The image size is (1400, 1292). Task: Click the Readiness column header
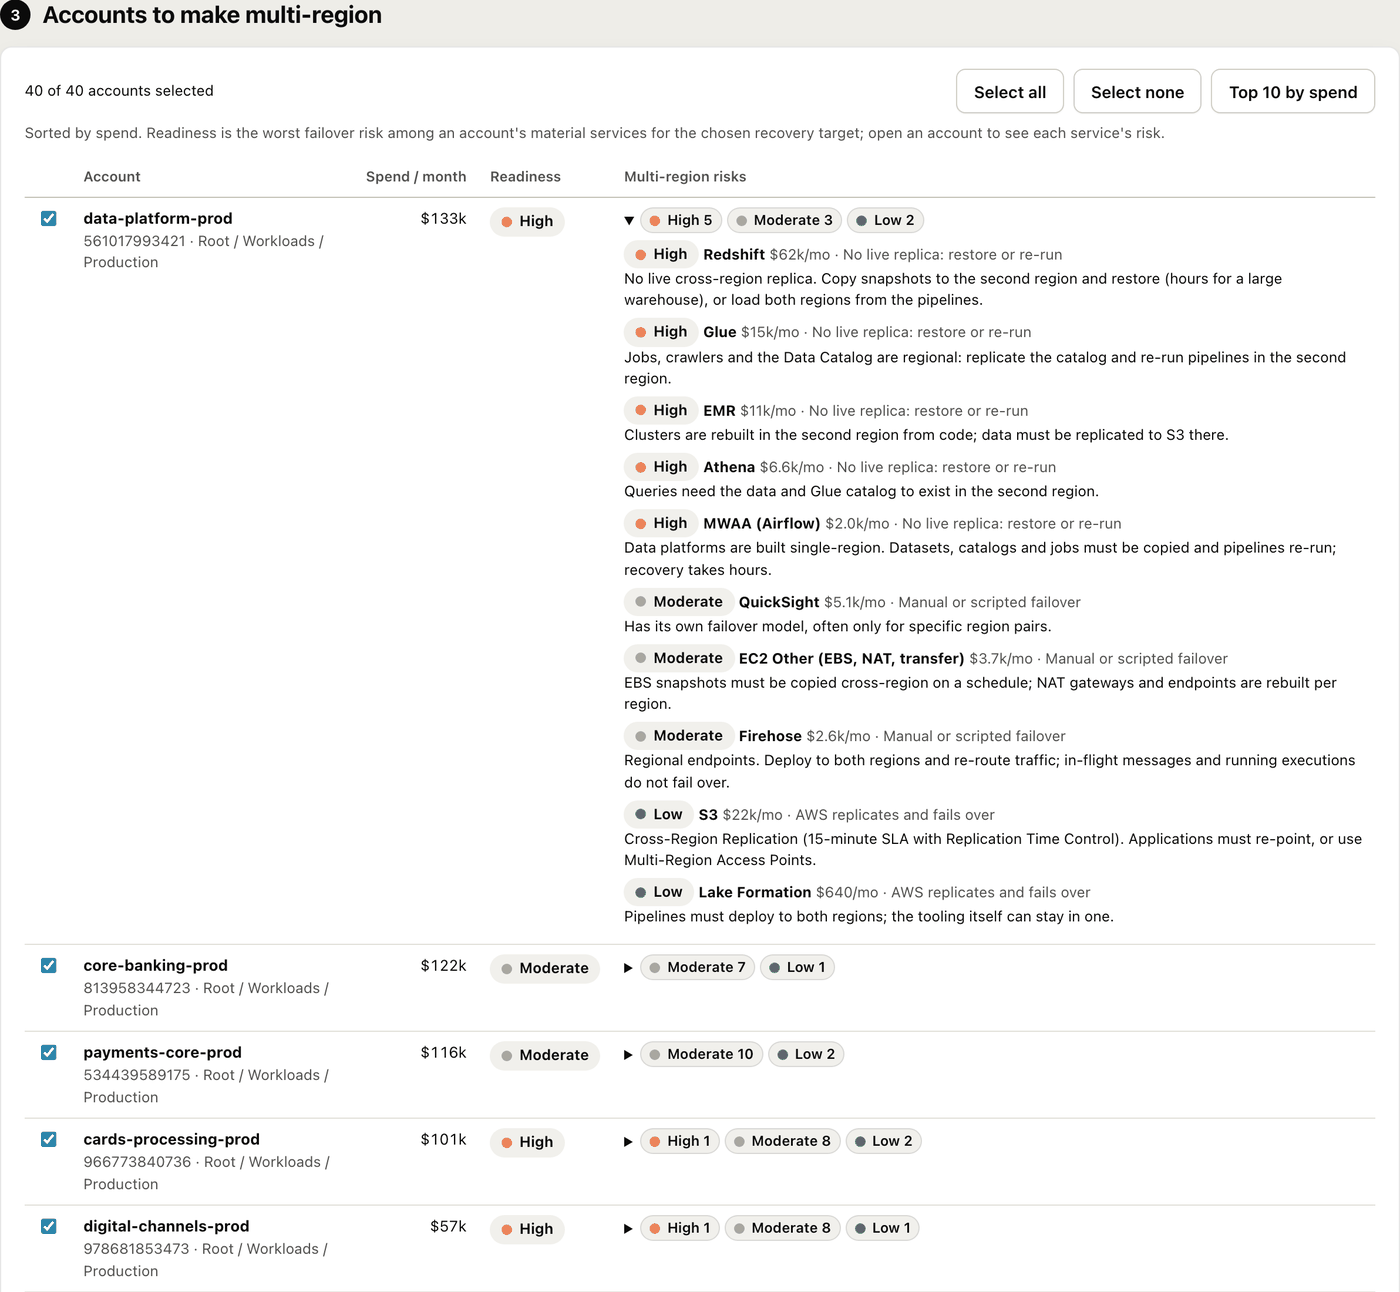tap(525, 177)
